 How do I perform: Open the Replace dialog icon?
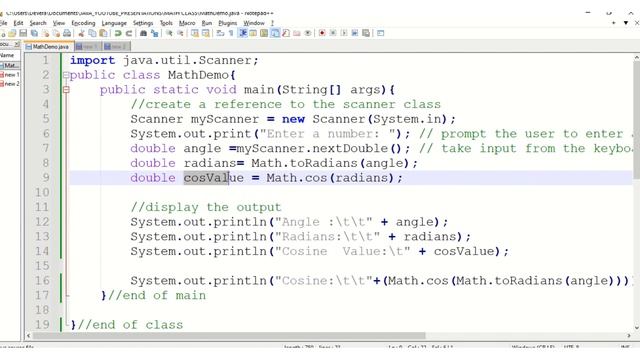(x=154, y=33)
